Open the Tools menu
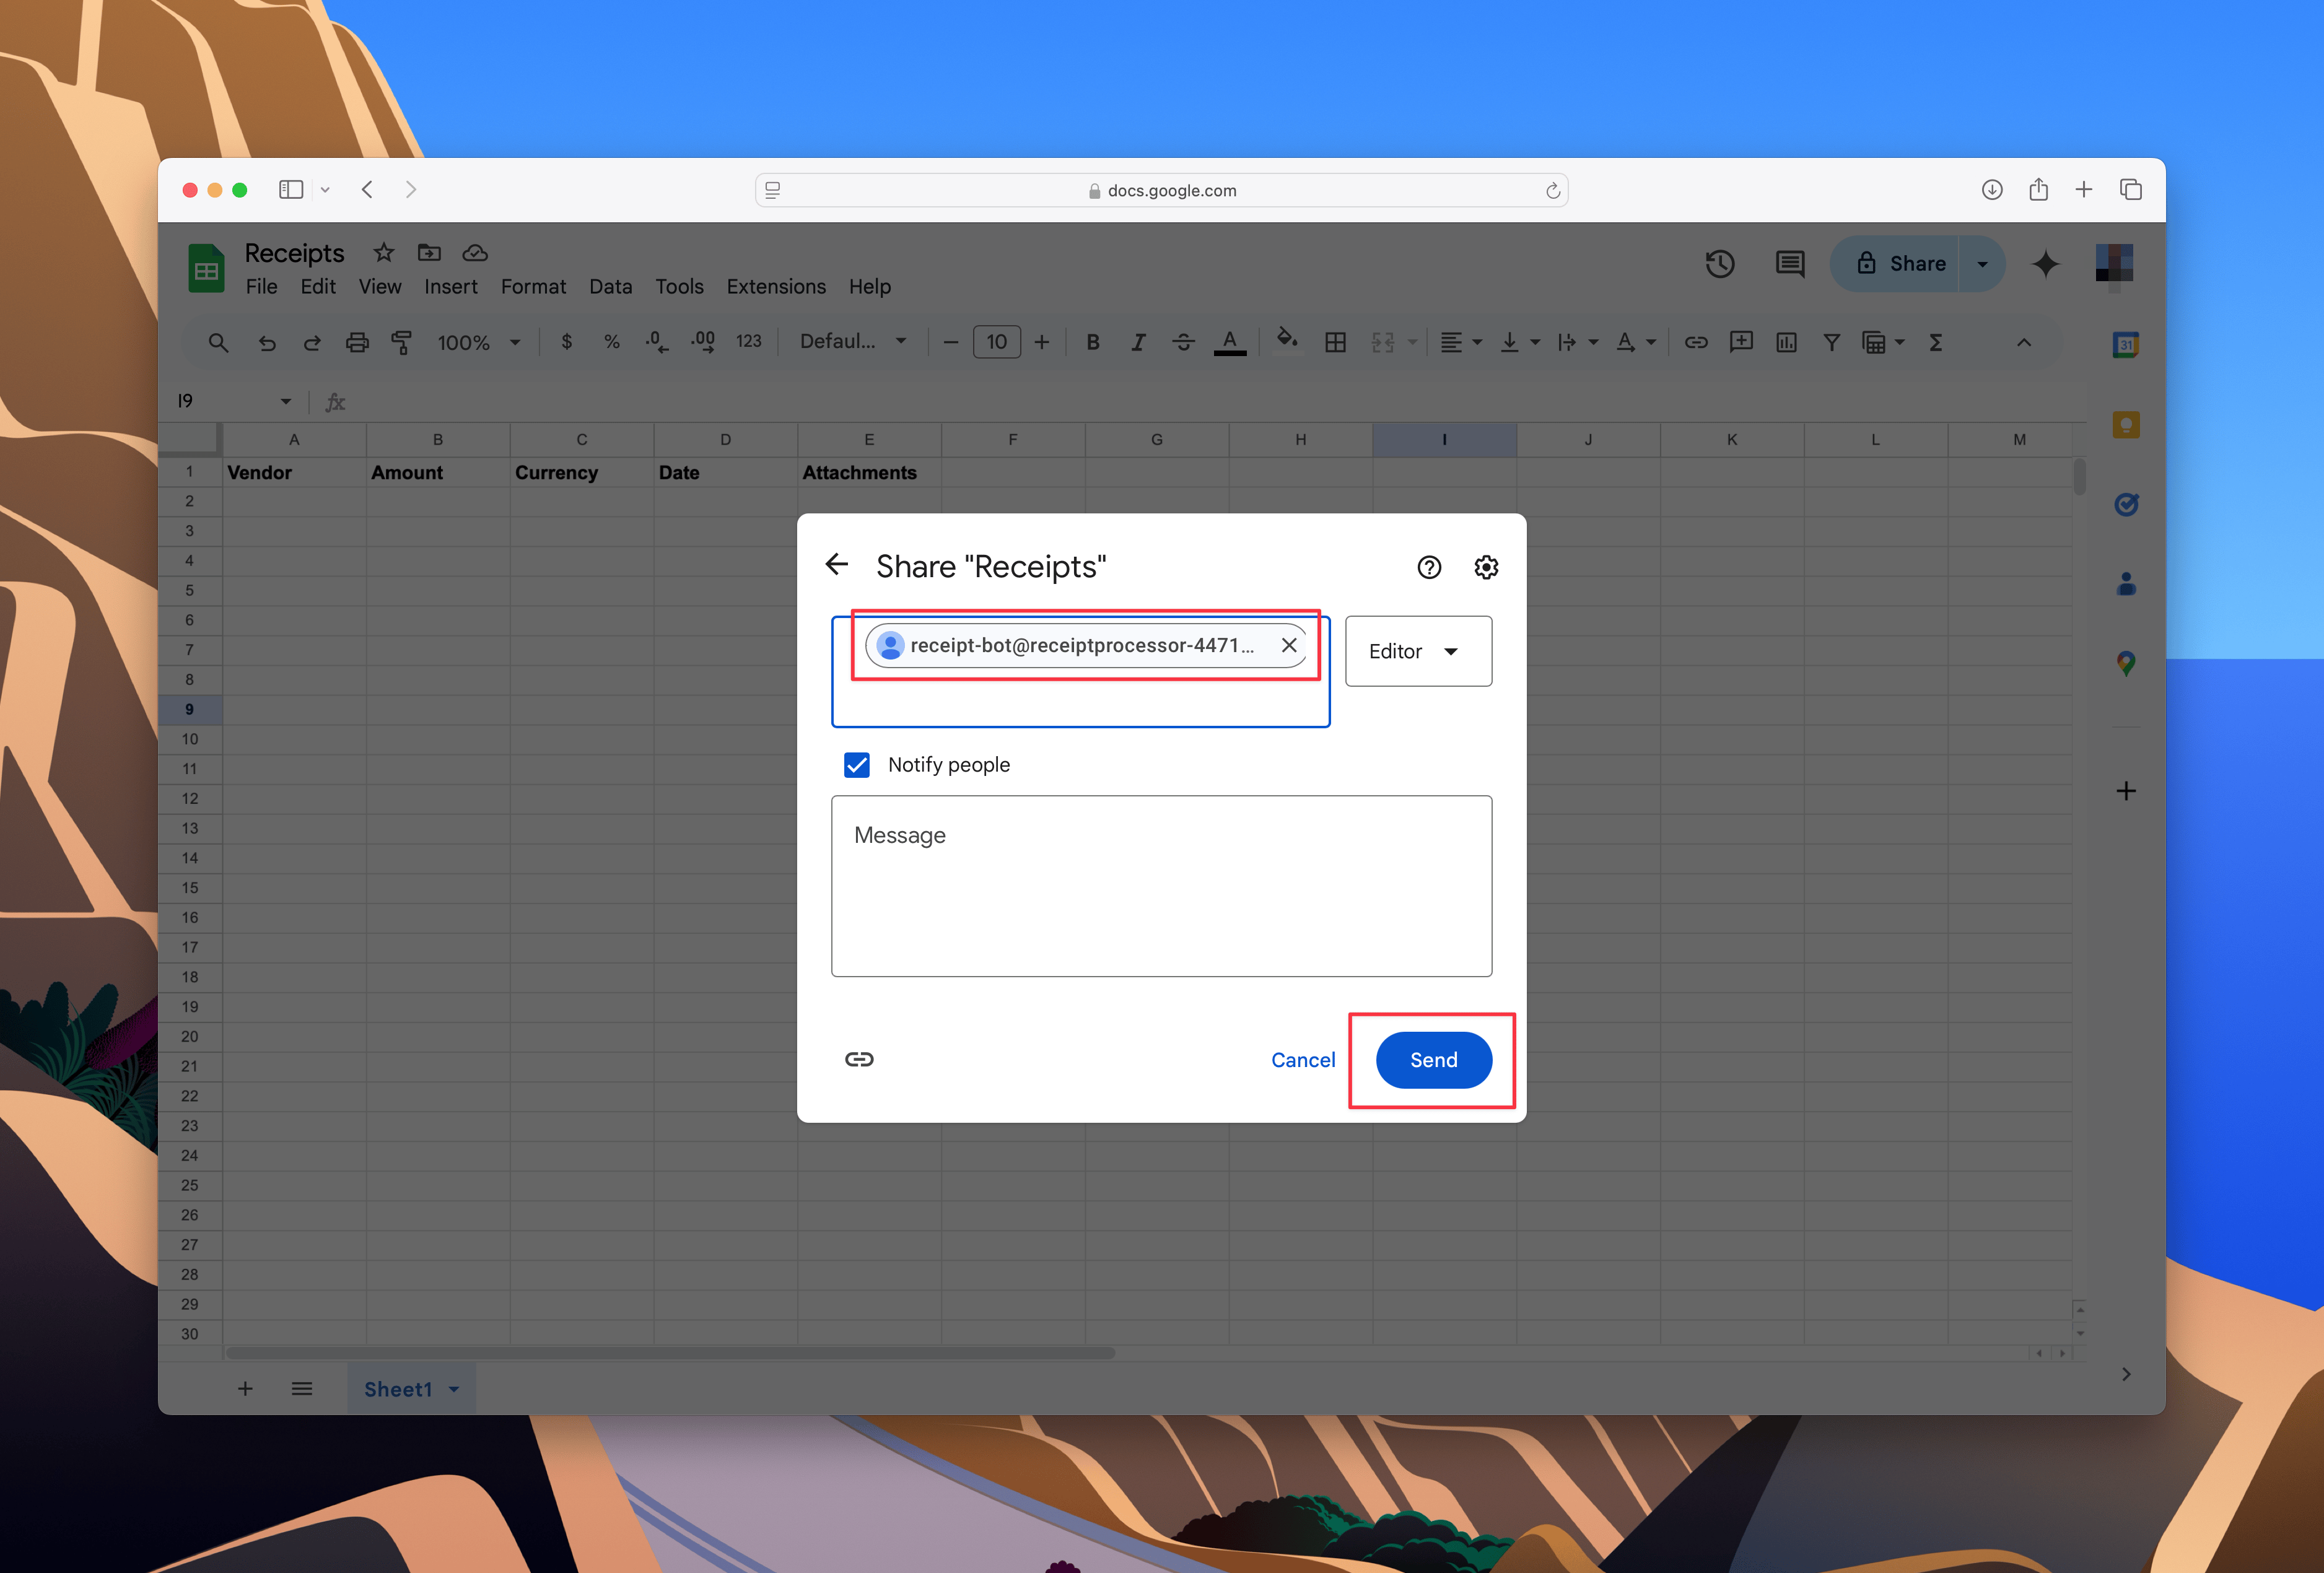Screen dimensions: 2324x1573 pyautogui.click(x=679, y=286)
